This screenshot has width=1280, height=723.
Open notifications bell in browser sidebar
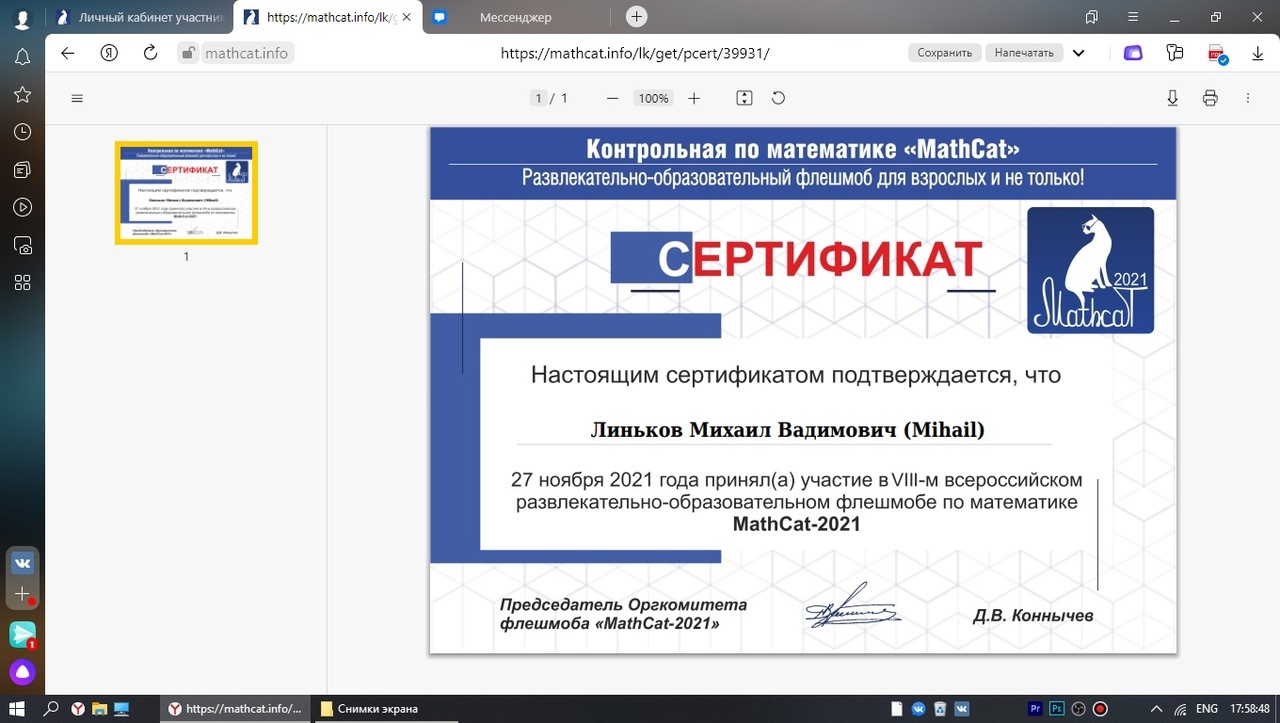point(22,57)
